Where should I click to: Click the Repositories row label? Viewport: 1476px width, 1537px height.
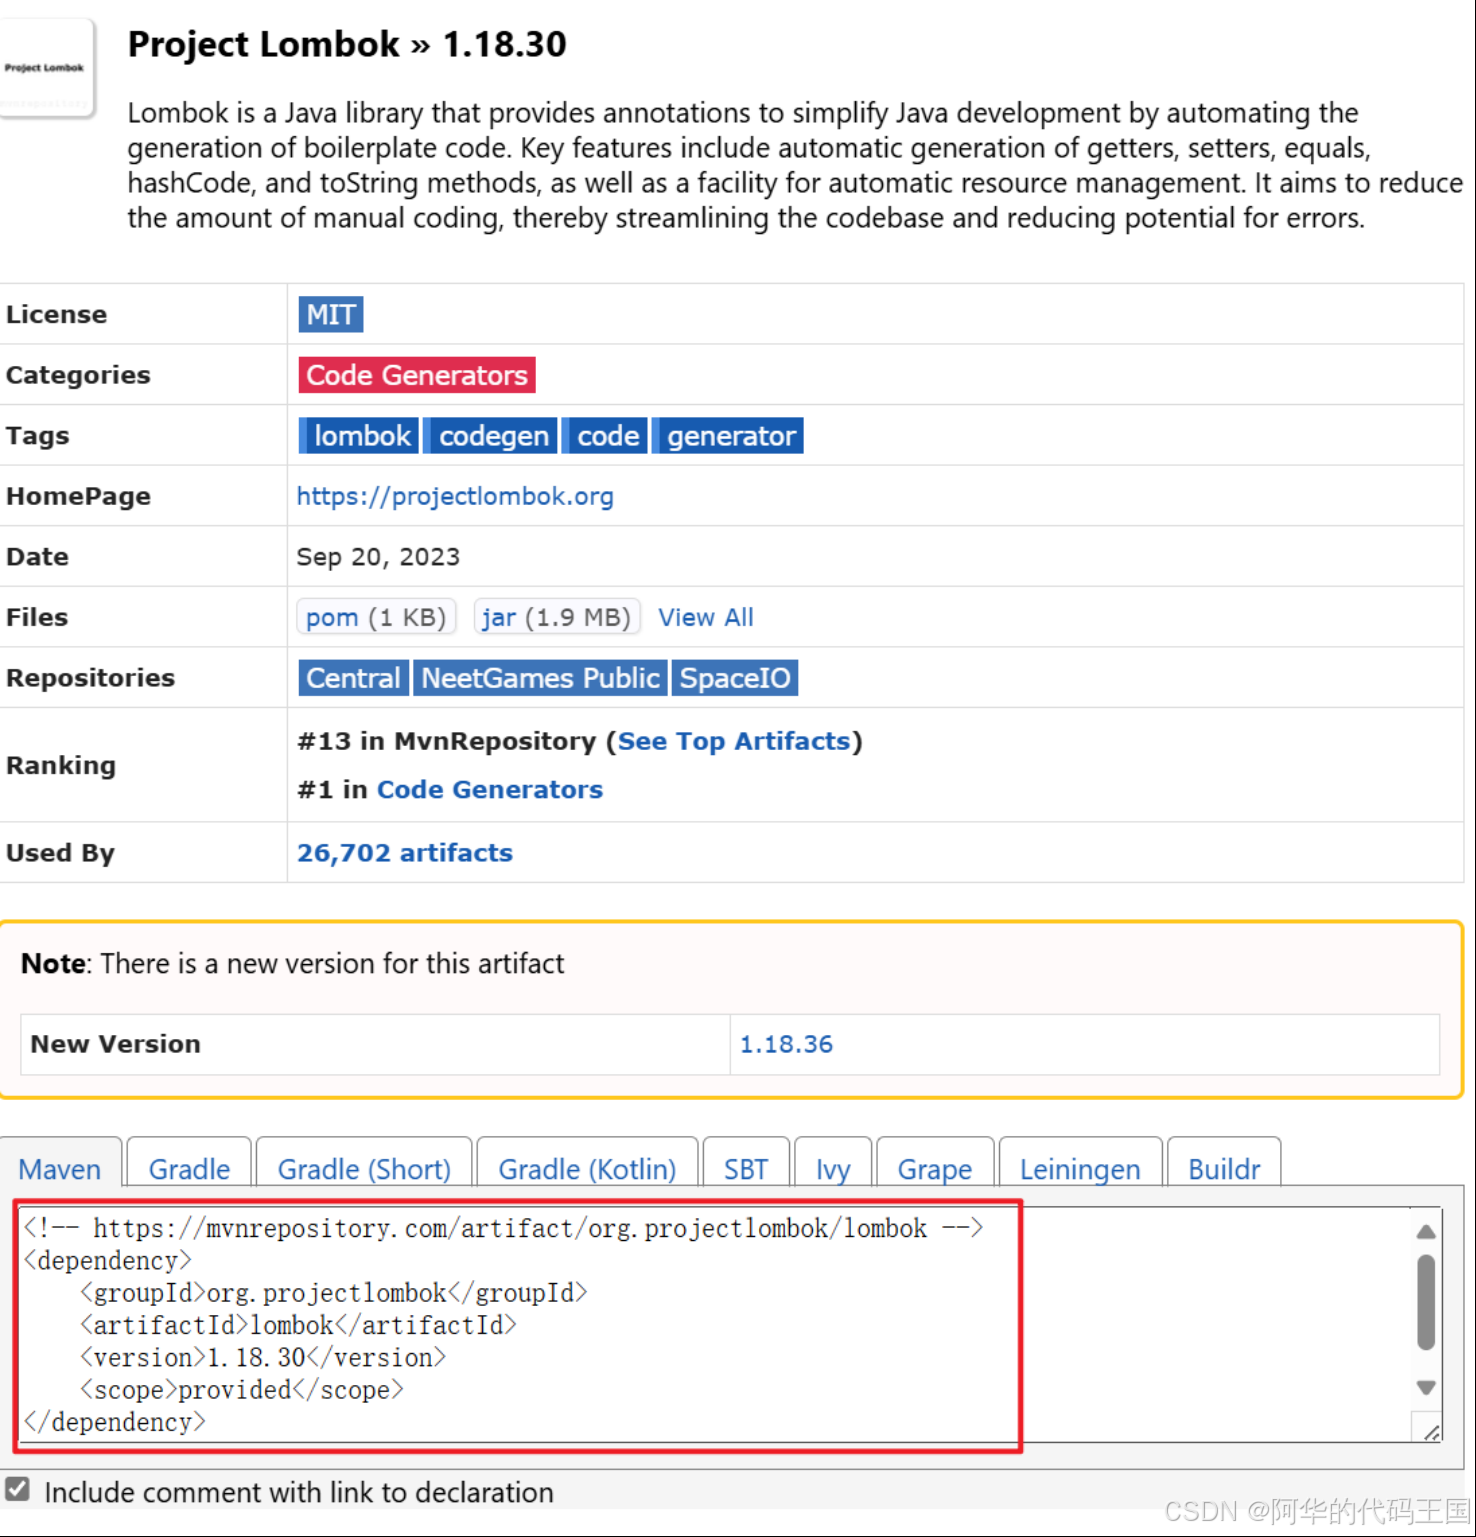pos(90,678)
